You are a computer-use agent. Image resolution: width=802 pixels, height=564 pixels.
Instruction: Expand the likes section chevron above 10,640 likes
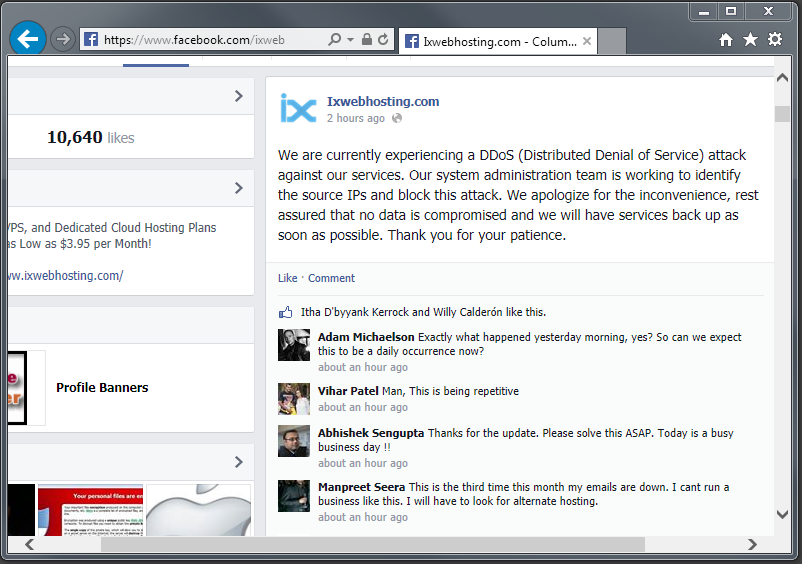[238, 96]
